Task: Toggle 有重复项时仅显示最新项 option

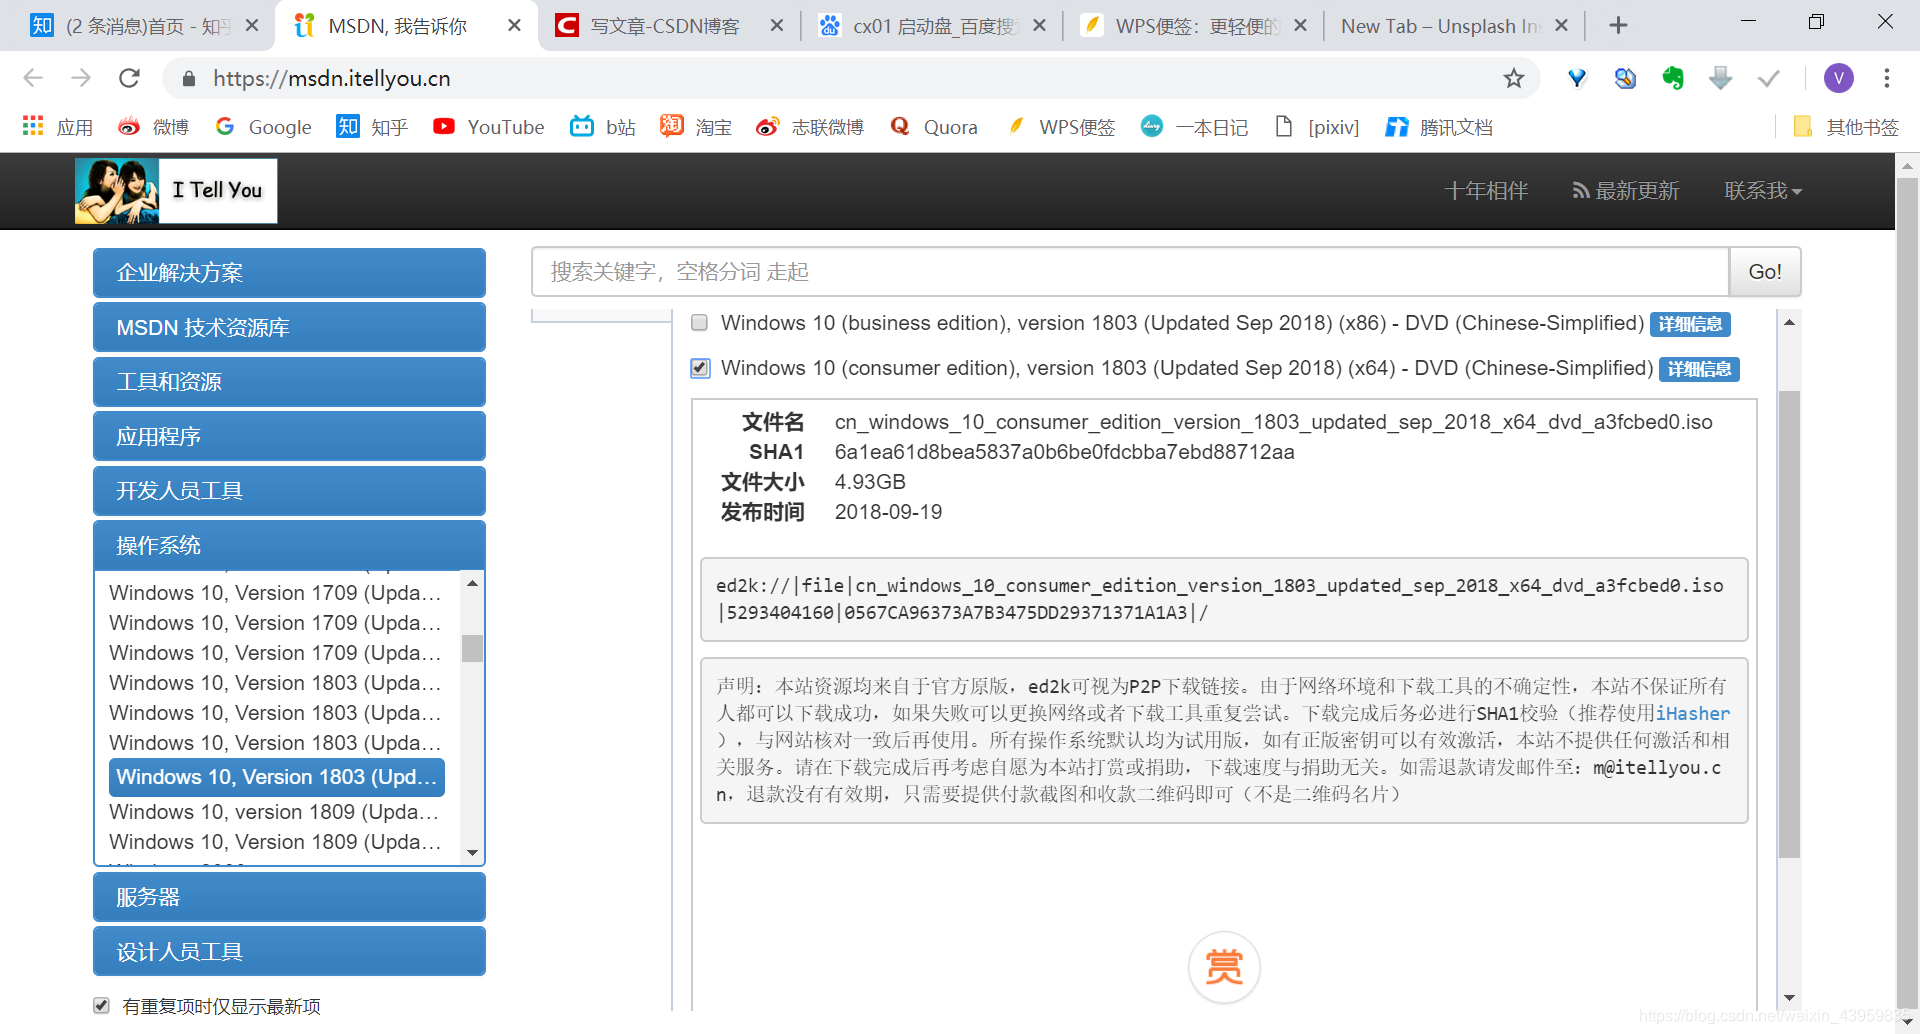Action: click(102, 1005)
